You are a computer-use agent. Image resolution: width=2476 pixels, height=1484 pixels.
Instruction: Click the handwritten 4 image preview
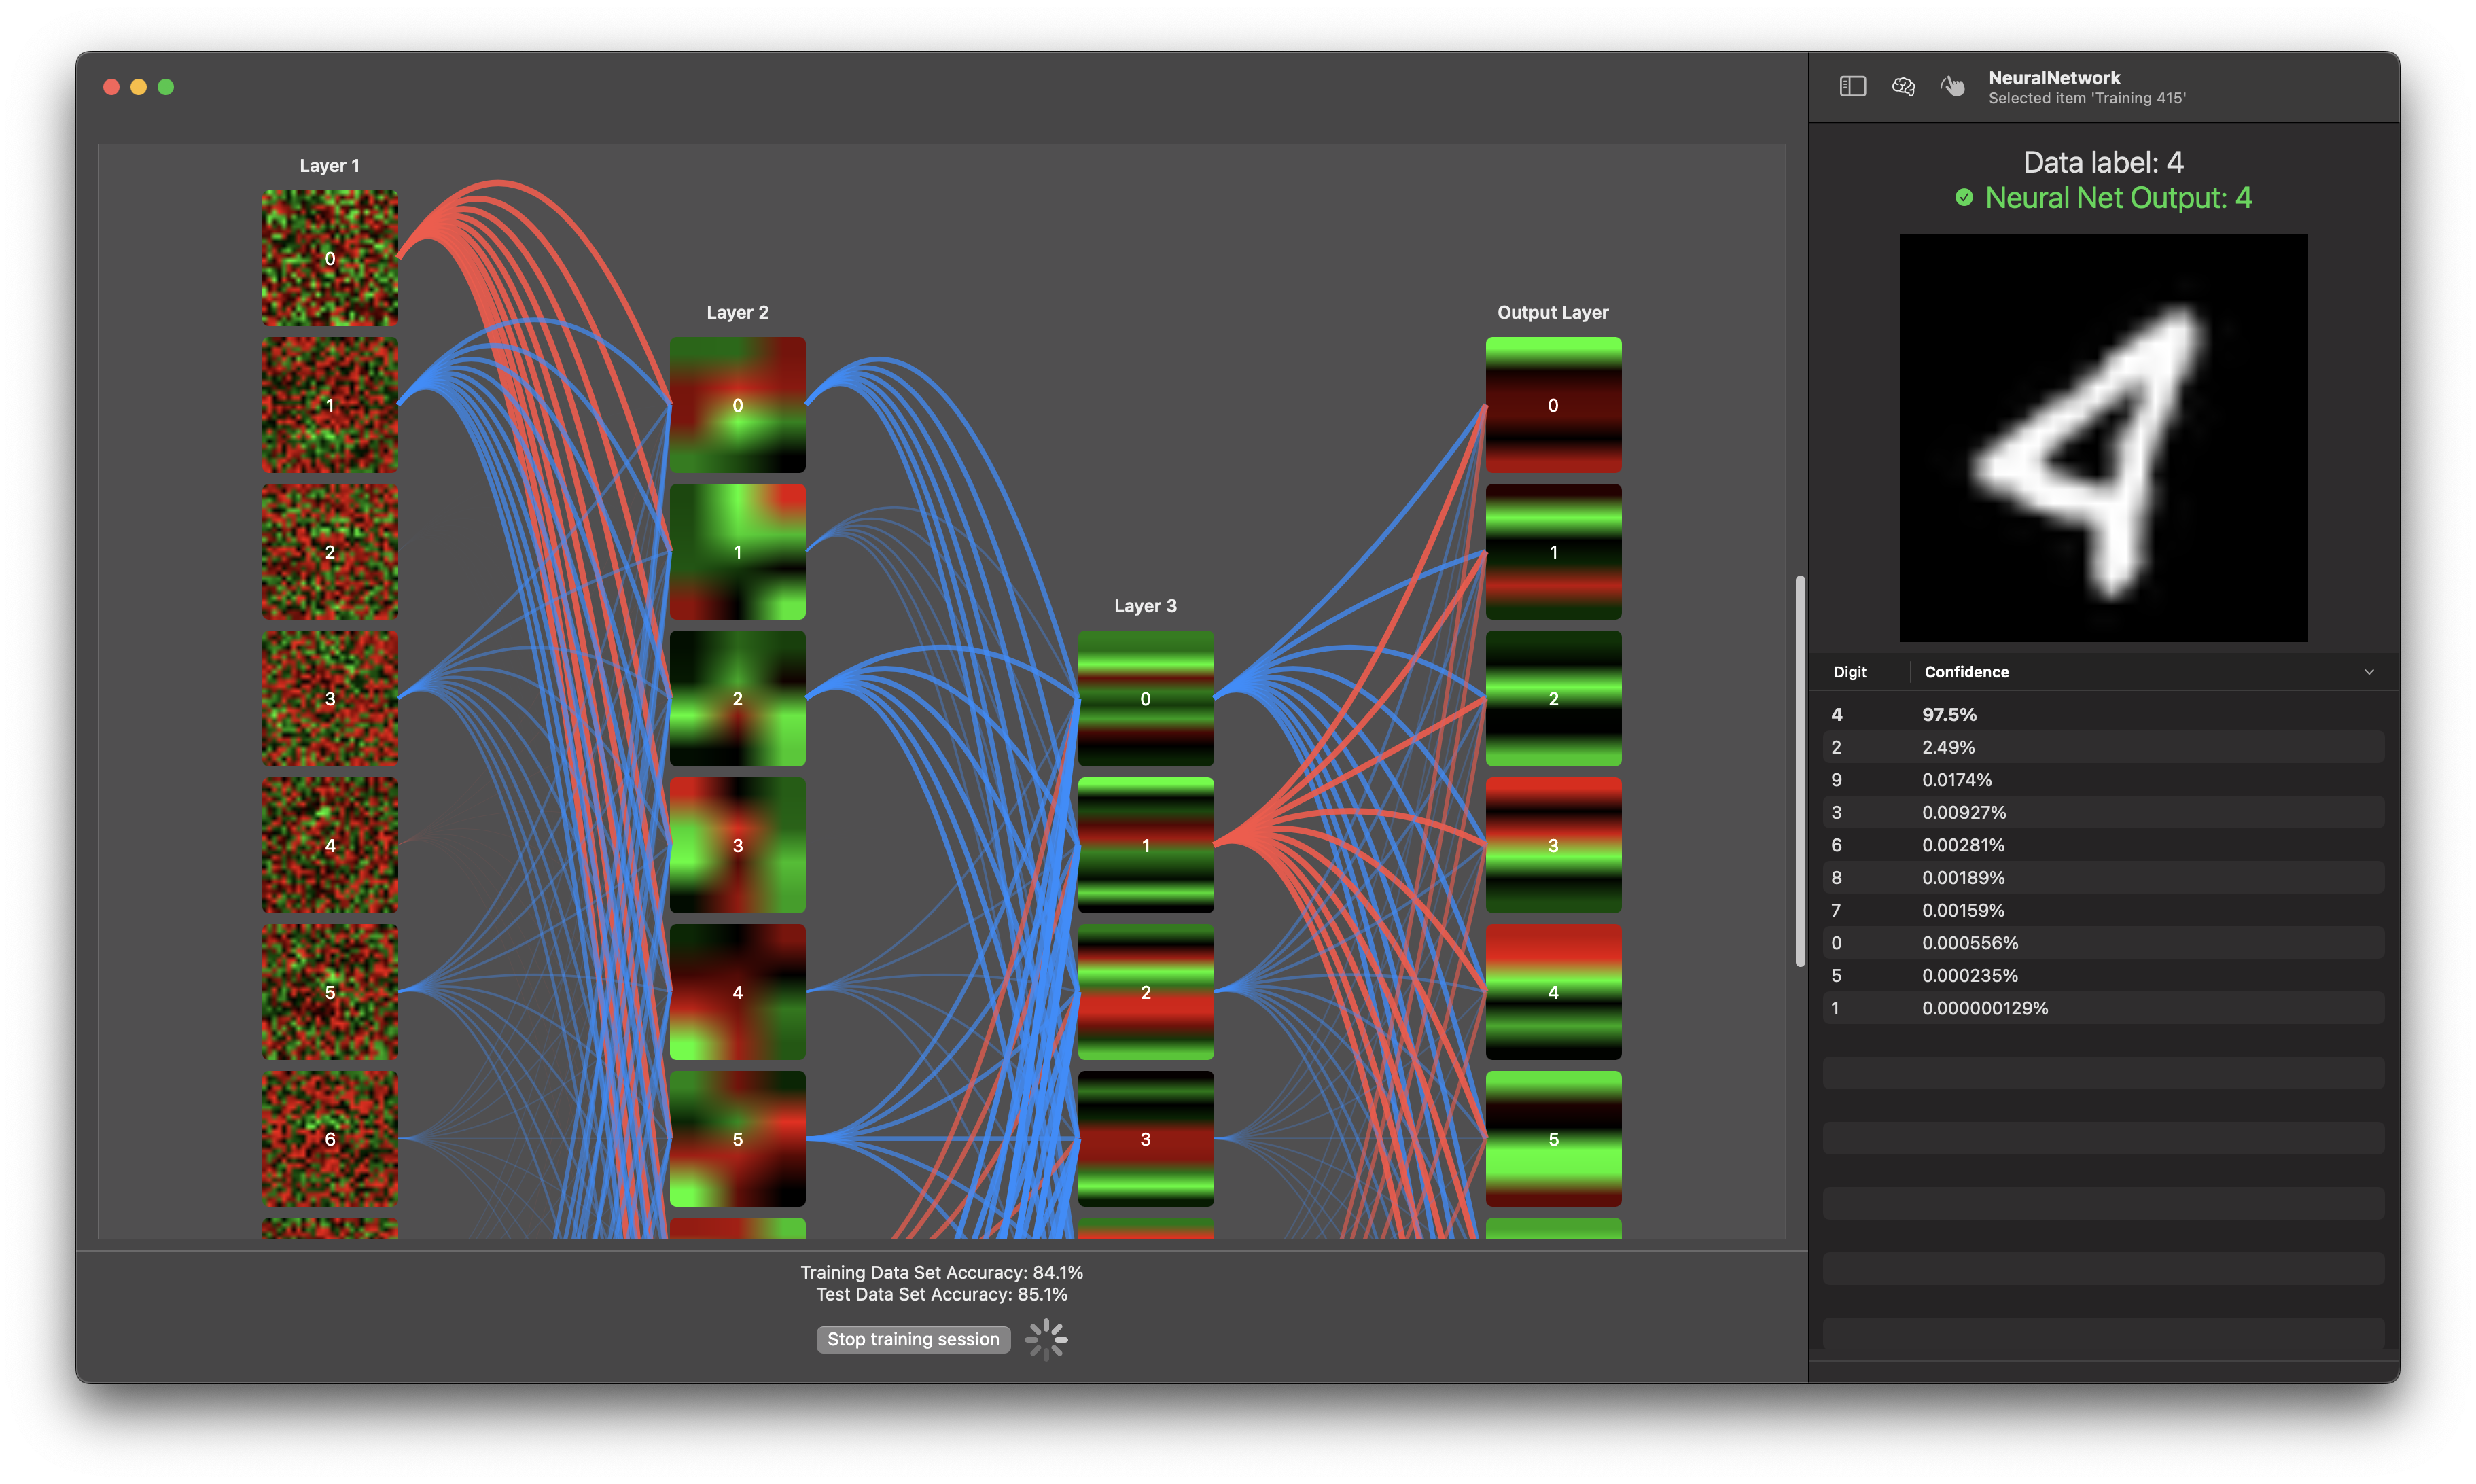[2103, 438]
